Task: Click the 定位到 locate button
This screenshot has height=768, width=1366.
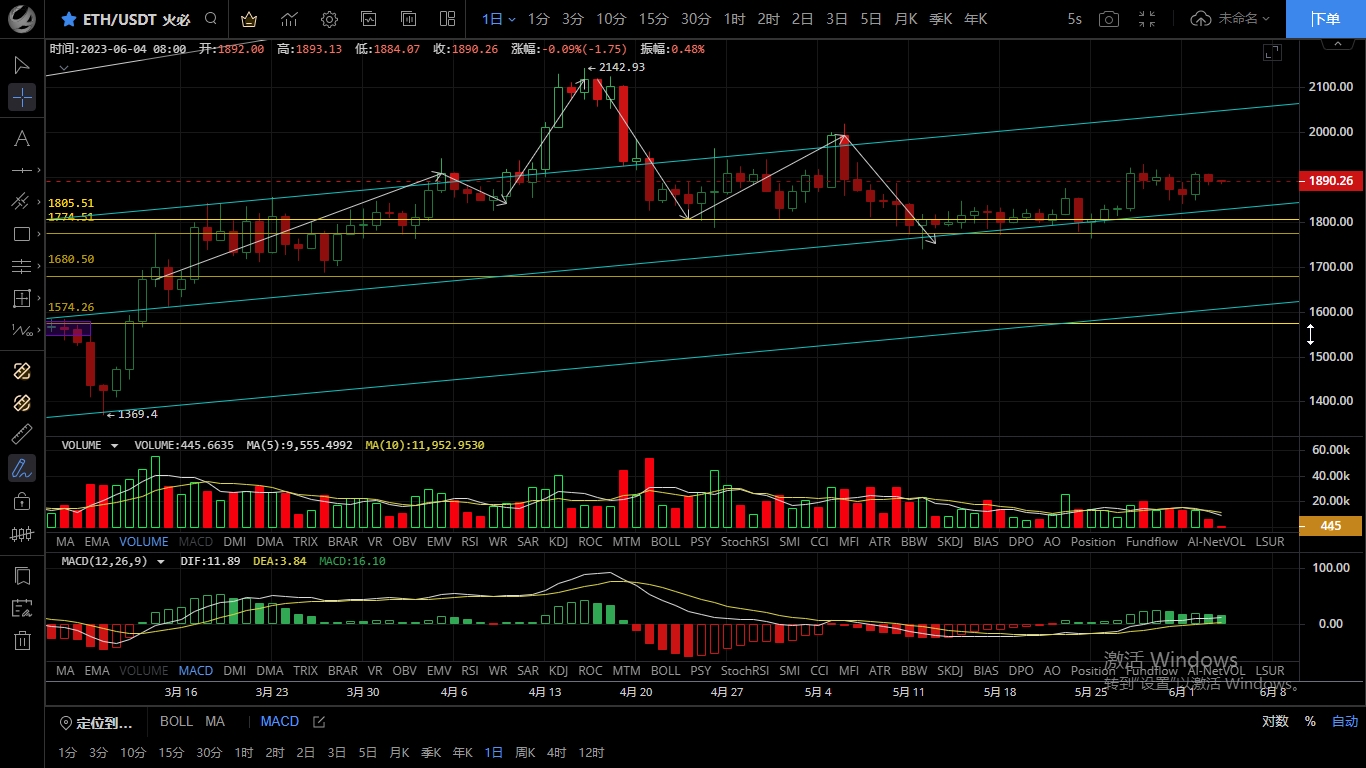Action: (x=96, y=722)
